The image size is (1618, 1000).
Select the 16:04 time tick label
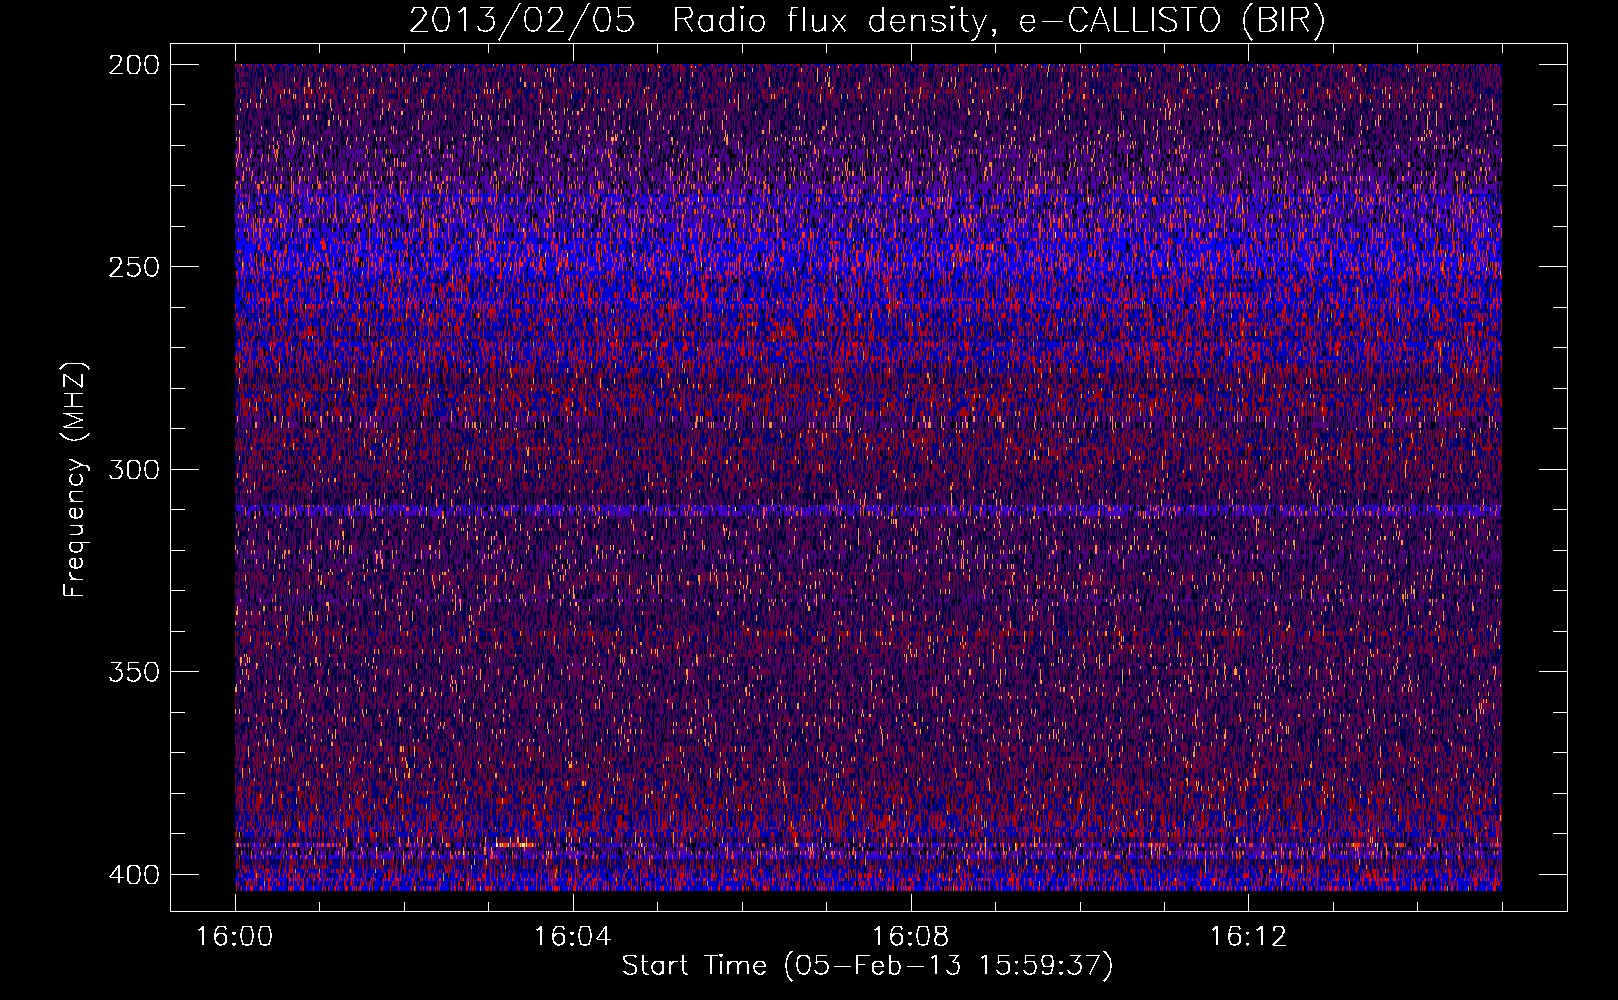572,937
